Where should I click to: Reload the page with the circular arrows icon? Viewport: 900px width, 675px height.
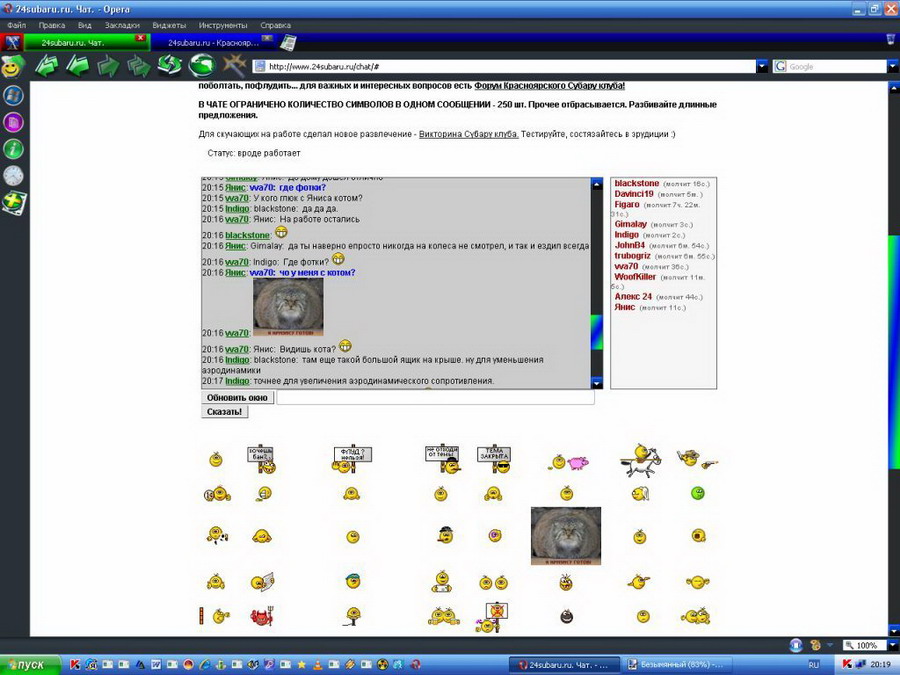[170, 65]
